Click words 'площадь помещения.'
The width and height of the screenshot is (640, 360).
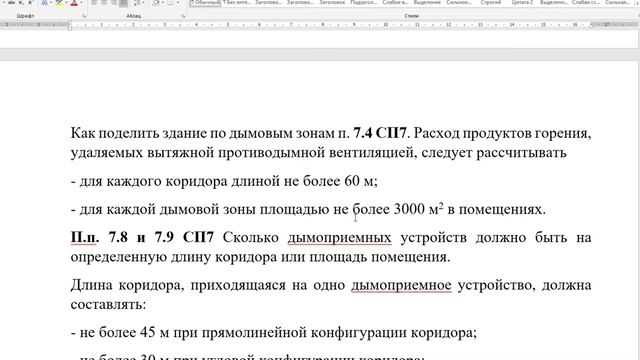(379, 257)
